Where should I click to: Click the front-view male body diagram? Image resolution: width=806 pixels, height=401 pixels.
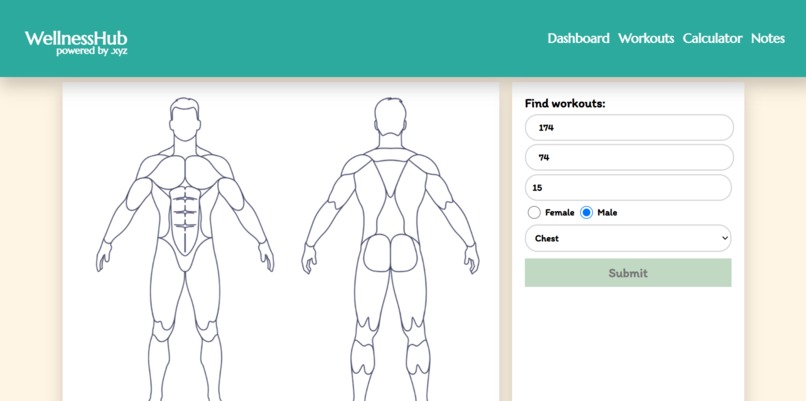point(185,249)
